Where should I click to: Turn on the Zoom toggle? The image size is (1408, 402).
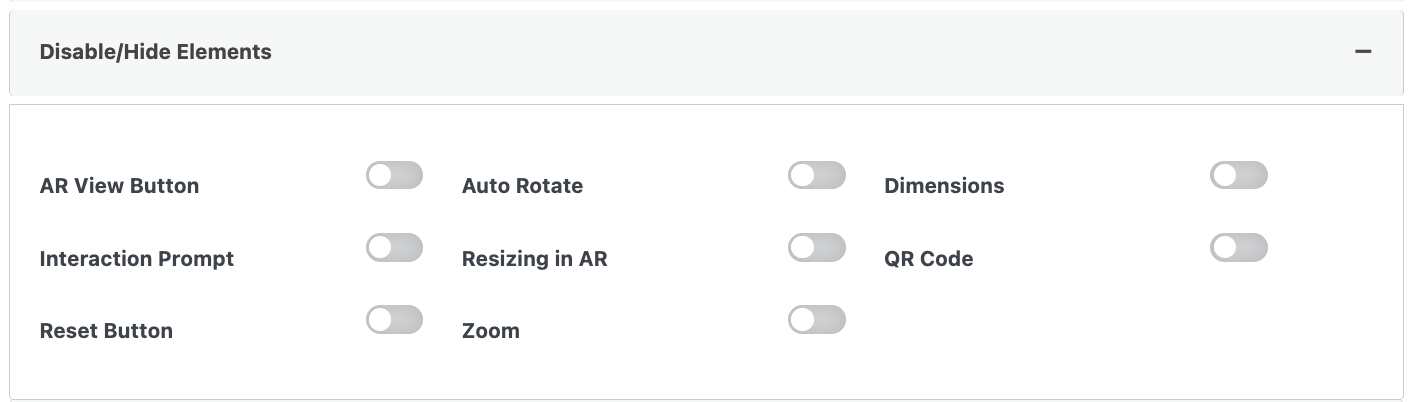(816, 320)
